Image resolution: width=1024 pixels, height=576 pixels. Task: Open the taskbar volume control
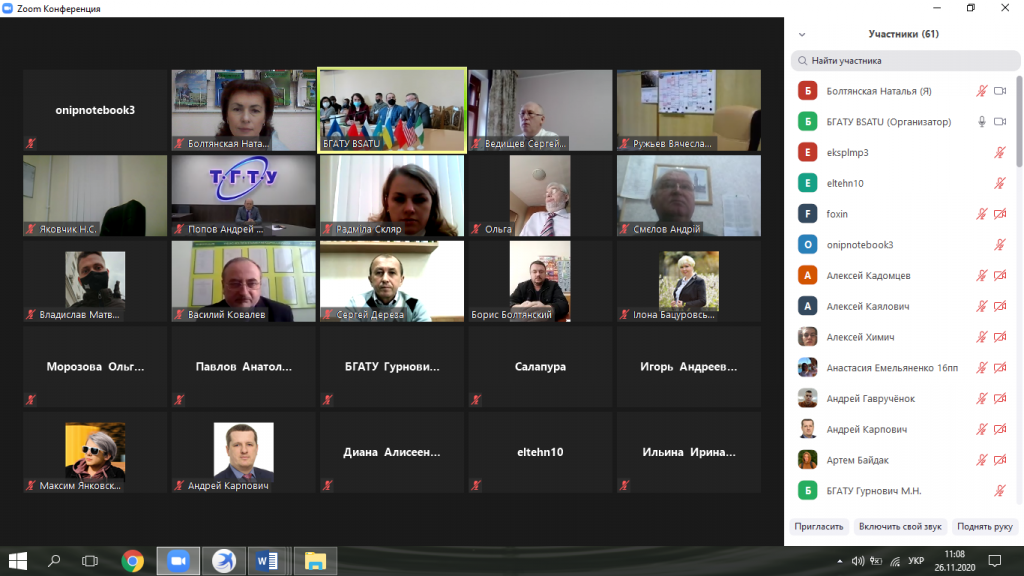click(x=857, y=561)
